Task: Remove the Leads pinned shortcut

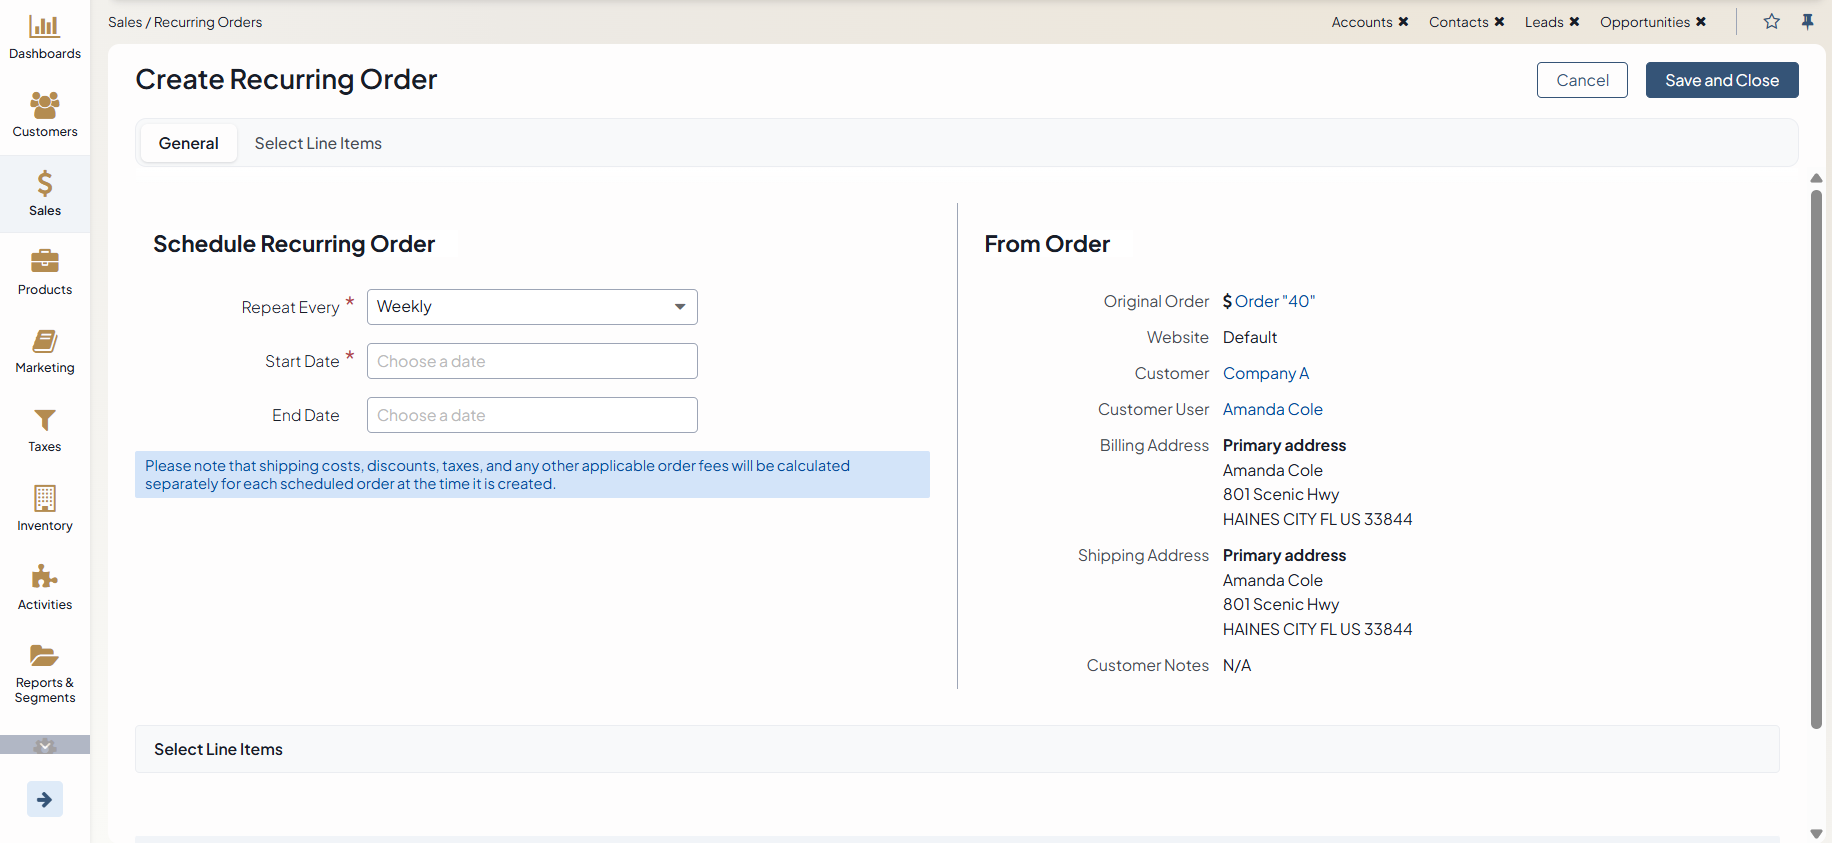Action: (x=1574, y=22)
